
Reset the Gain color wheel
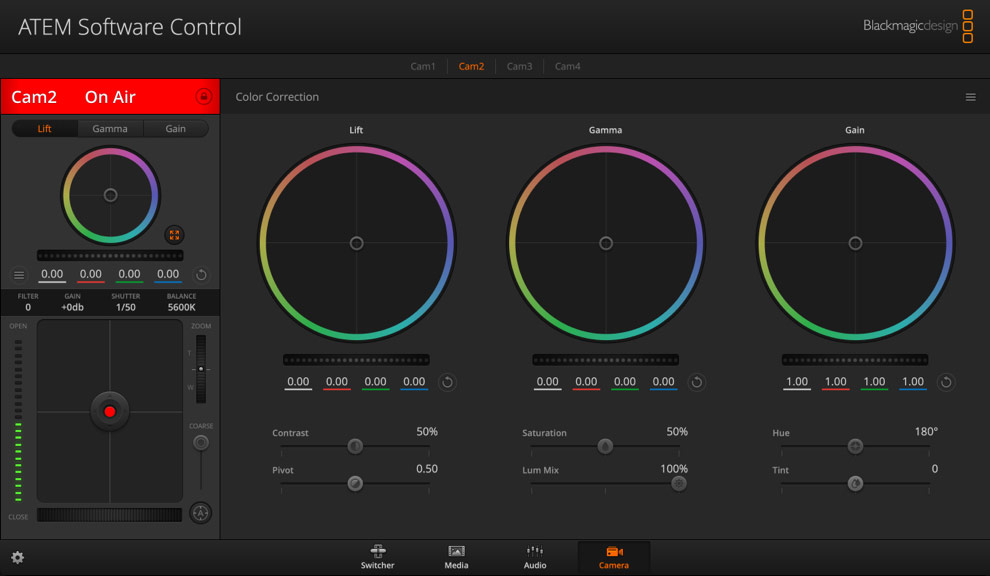click(945, 382)
